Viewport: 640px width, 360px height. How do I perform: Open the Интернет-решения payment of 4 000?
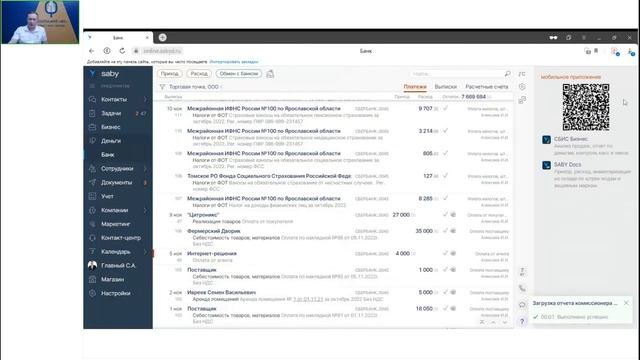(333, 257)
